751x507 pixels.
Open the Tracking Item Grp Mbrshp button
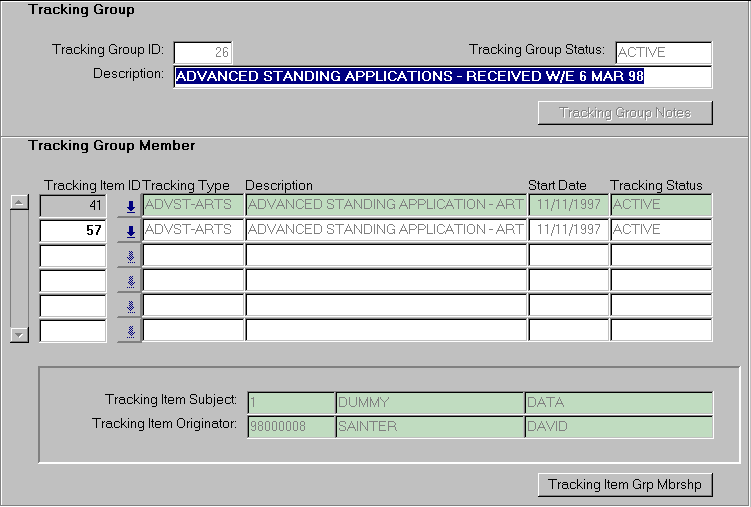tap(625, 485)
